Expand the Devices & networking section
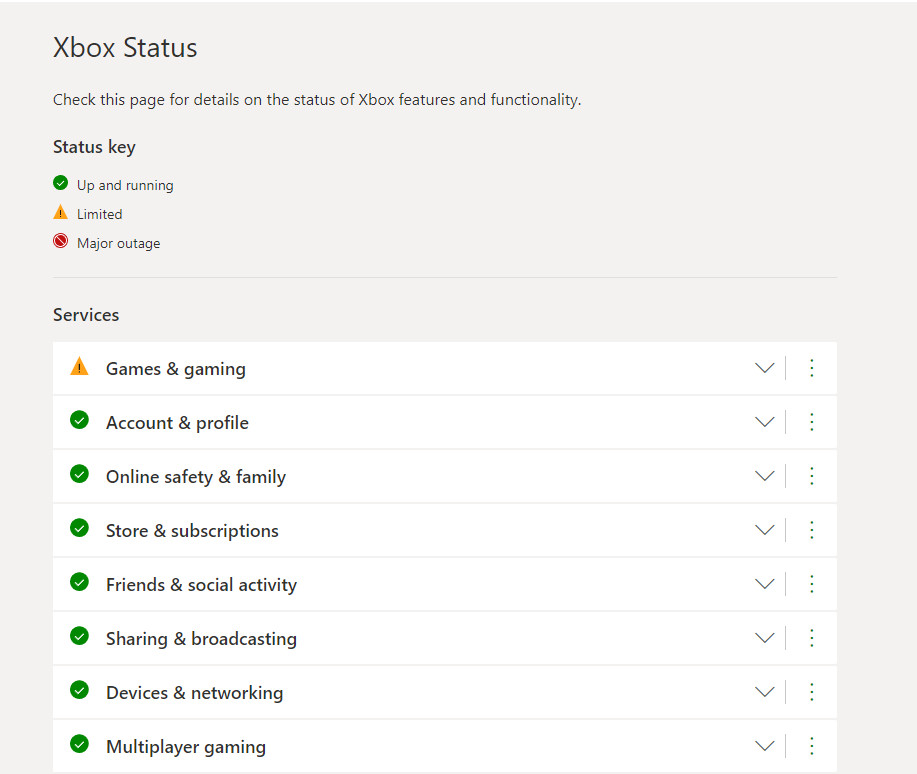 click(765, 691)
